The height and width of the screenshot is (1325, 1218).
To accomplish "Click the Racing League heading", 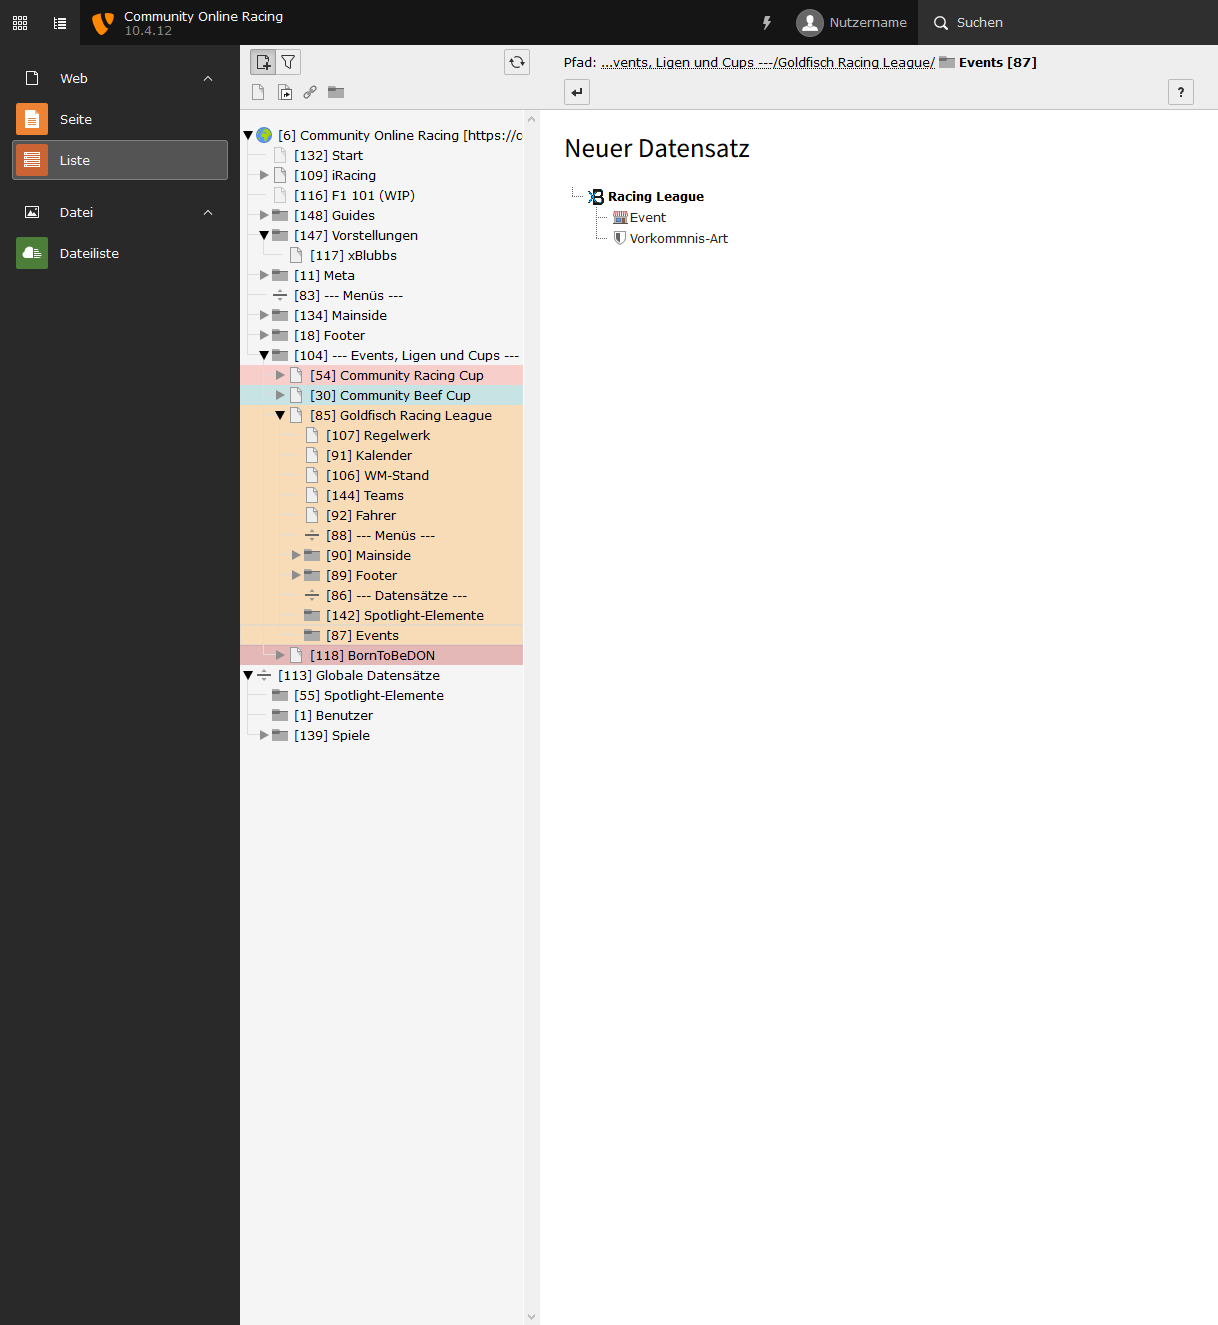I will 656,197.
